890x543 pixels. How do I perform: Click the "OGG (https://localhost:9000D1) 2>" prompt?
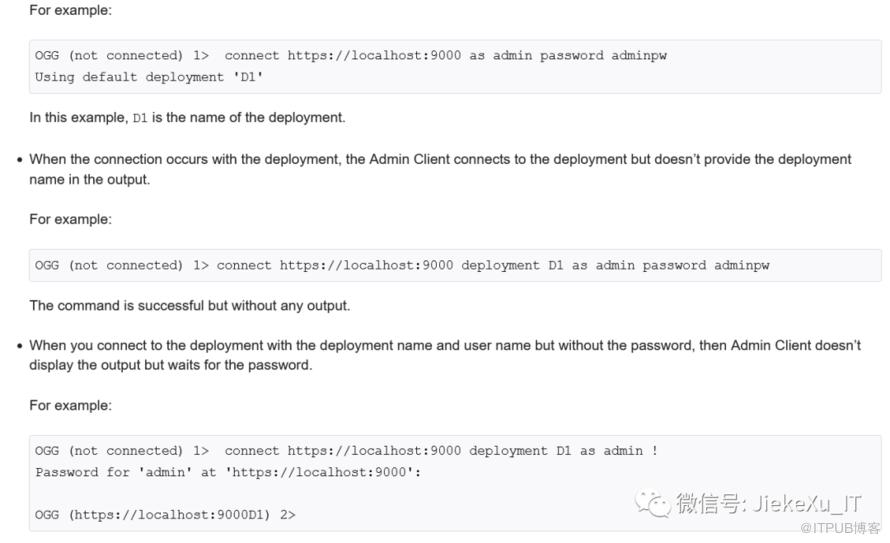coord(165,515)
